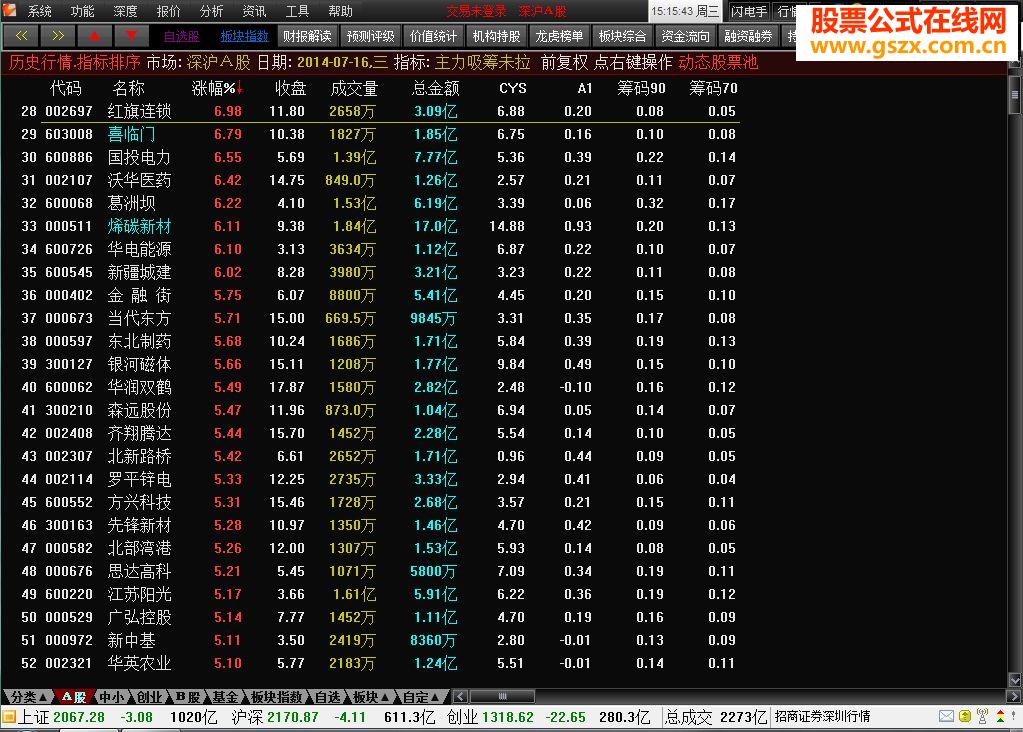
Task: Switch to the 板块指数 bottom tab
Action: point(277,697)
